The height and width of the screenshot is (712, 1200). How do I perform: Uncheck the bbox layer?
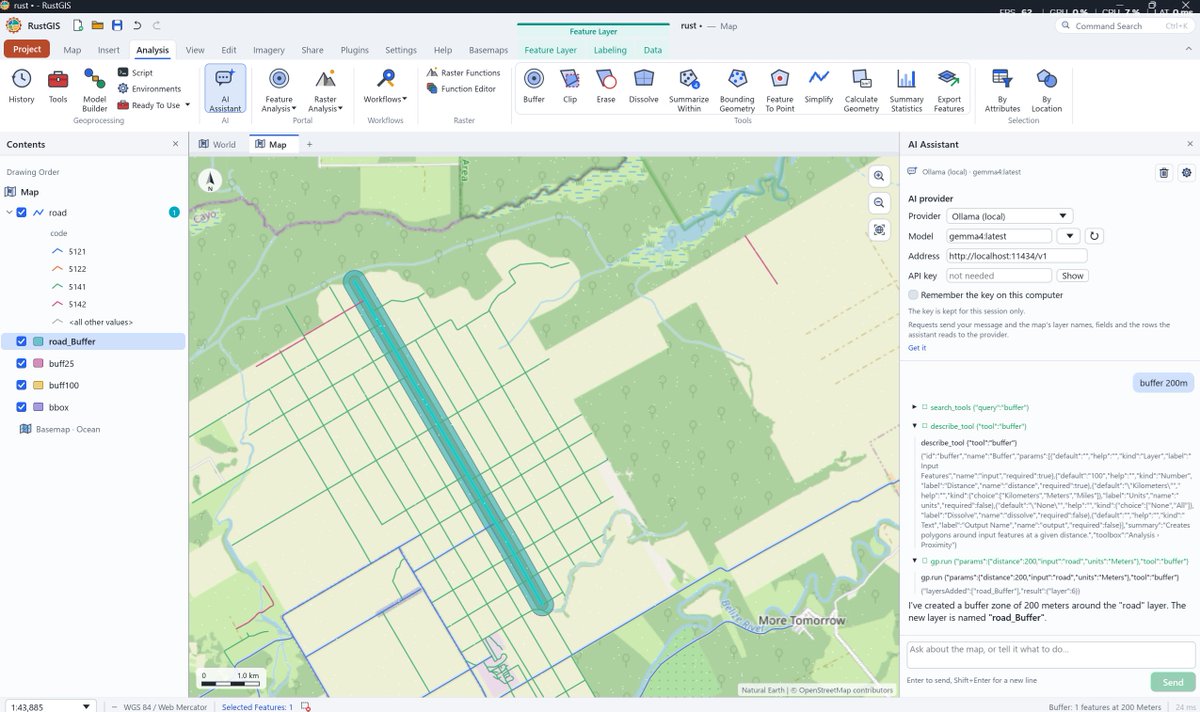click(21, 407)
